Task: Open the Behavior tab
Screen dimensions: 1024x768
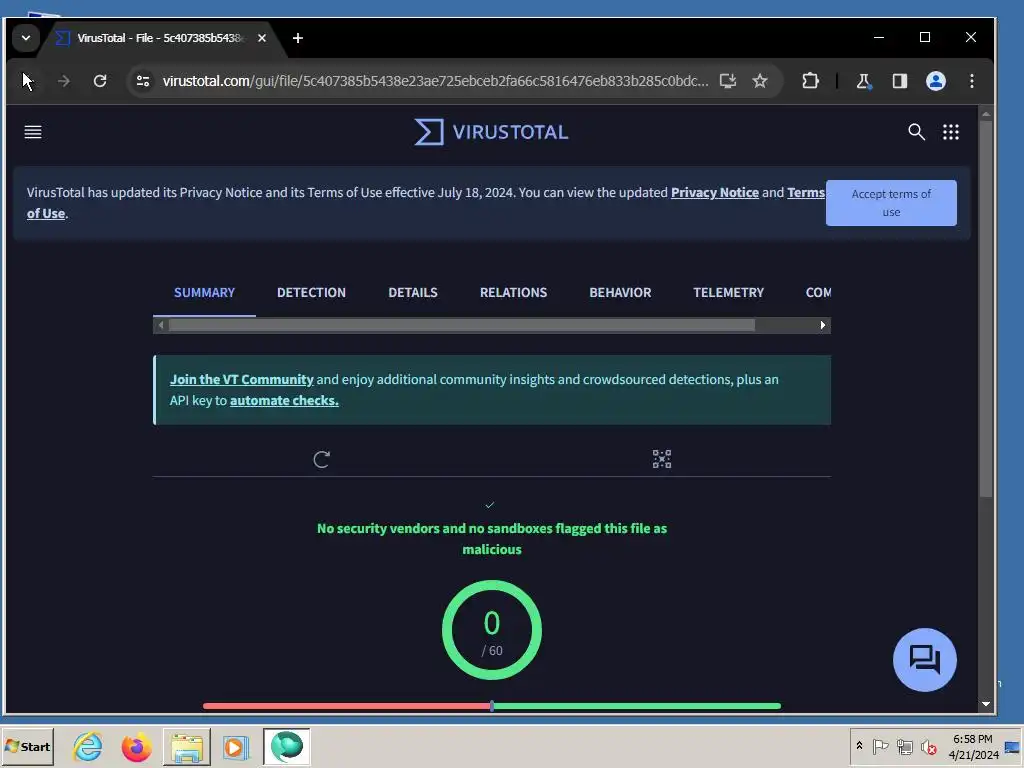Action: (620, 293)
